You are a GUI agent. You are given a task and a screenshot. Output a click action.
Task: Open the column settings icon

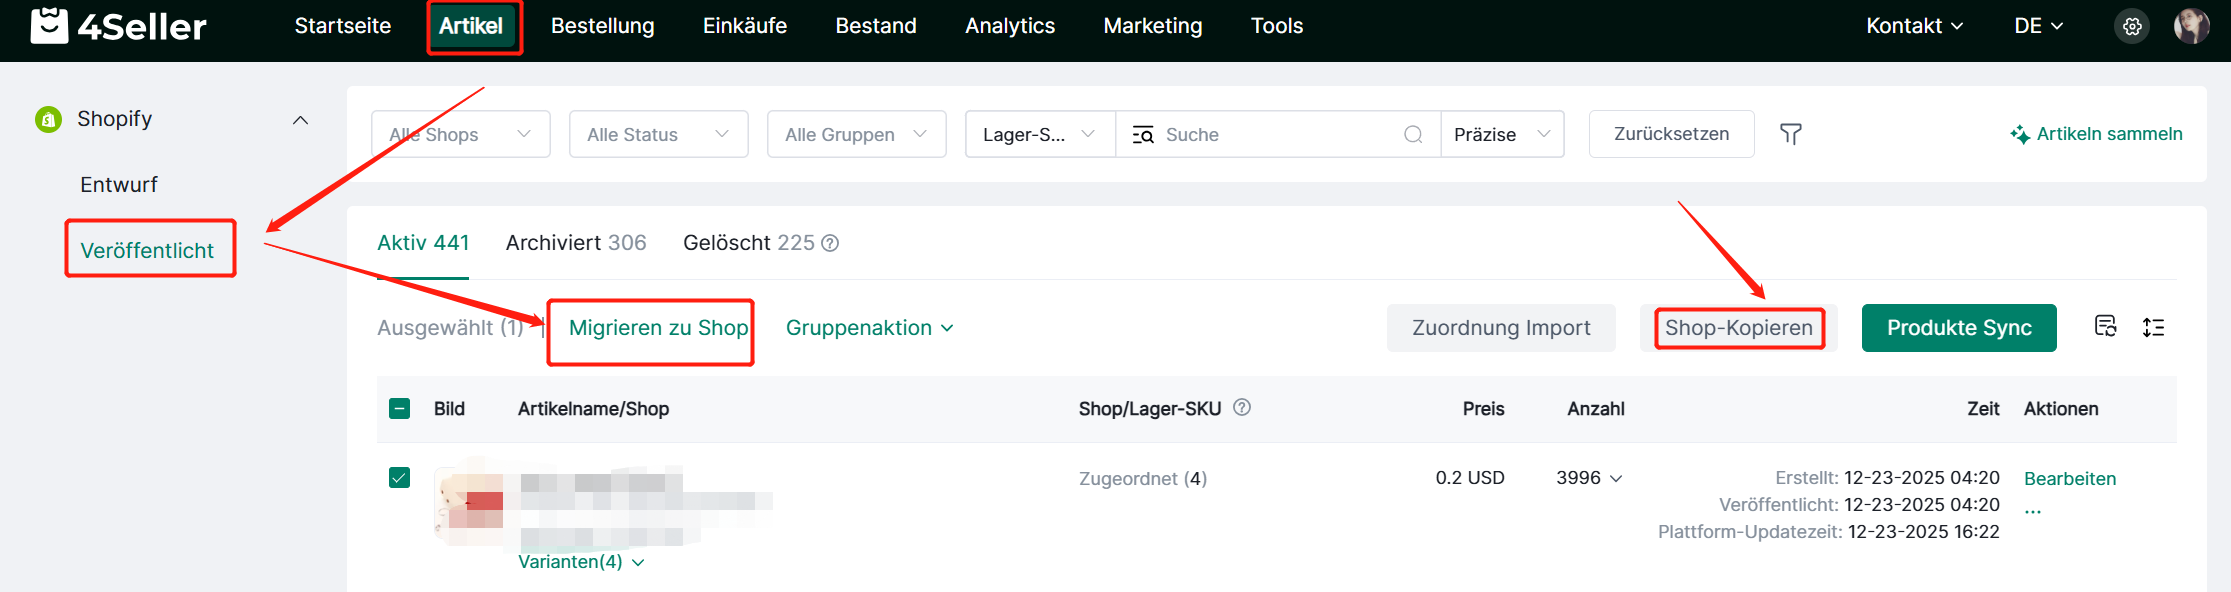[x=2105, y=327]
